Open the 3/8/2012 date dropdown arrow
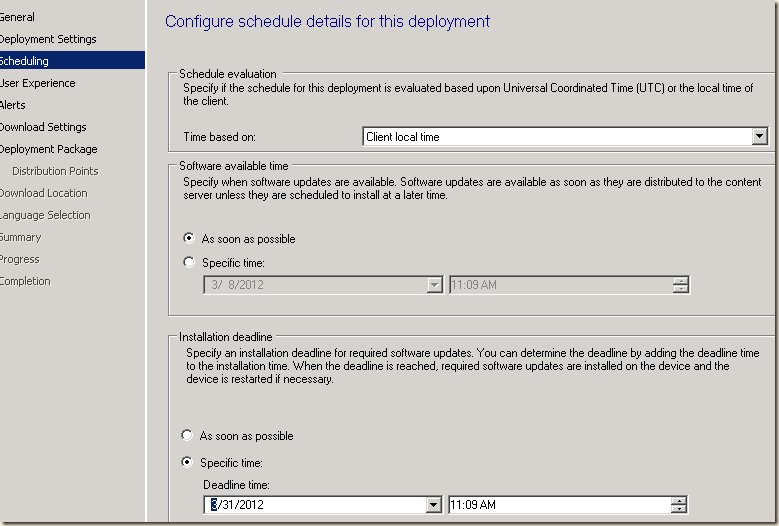779x526 pixels. tap(434, 285)
